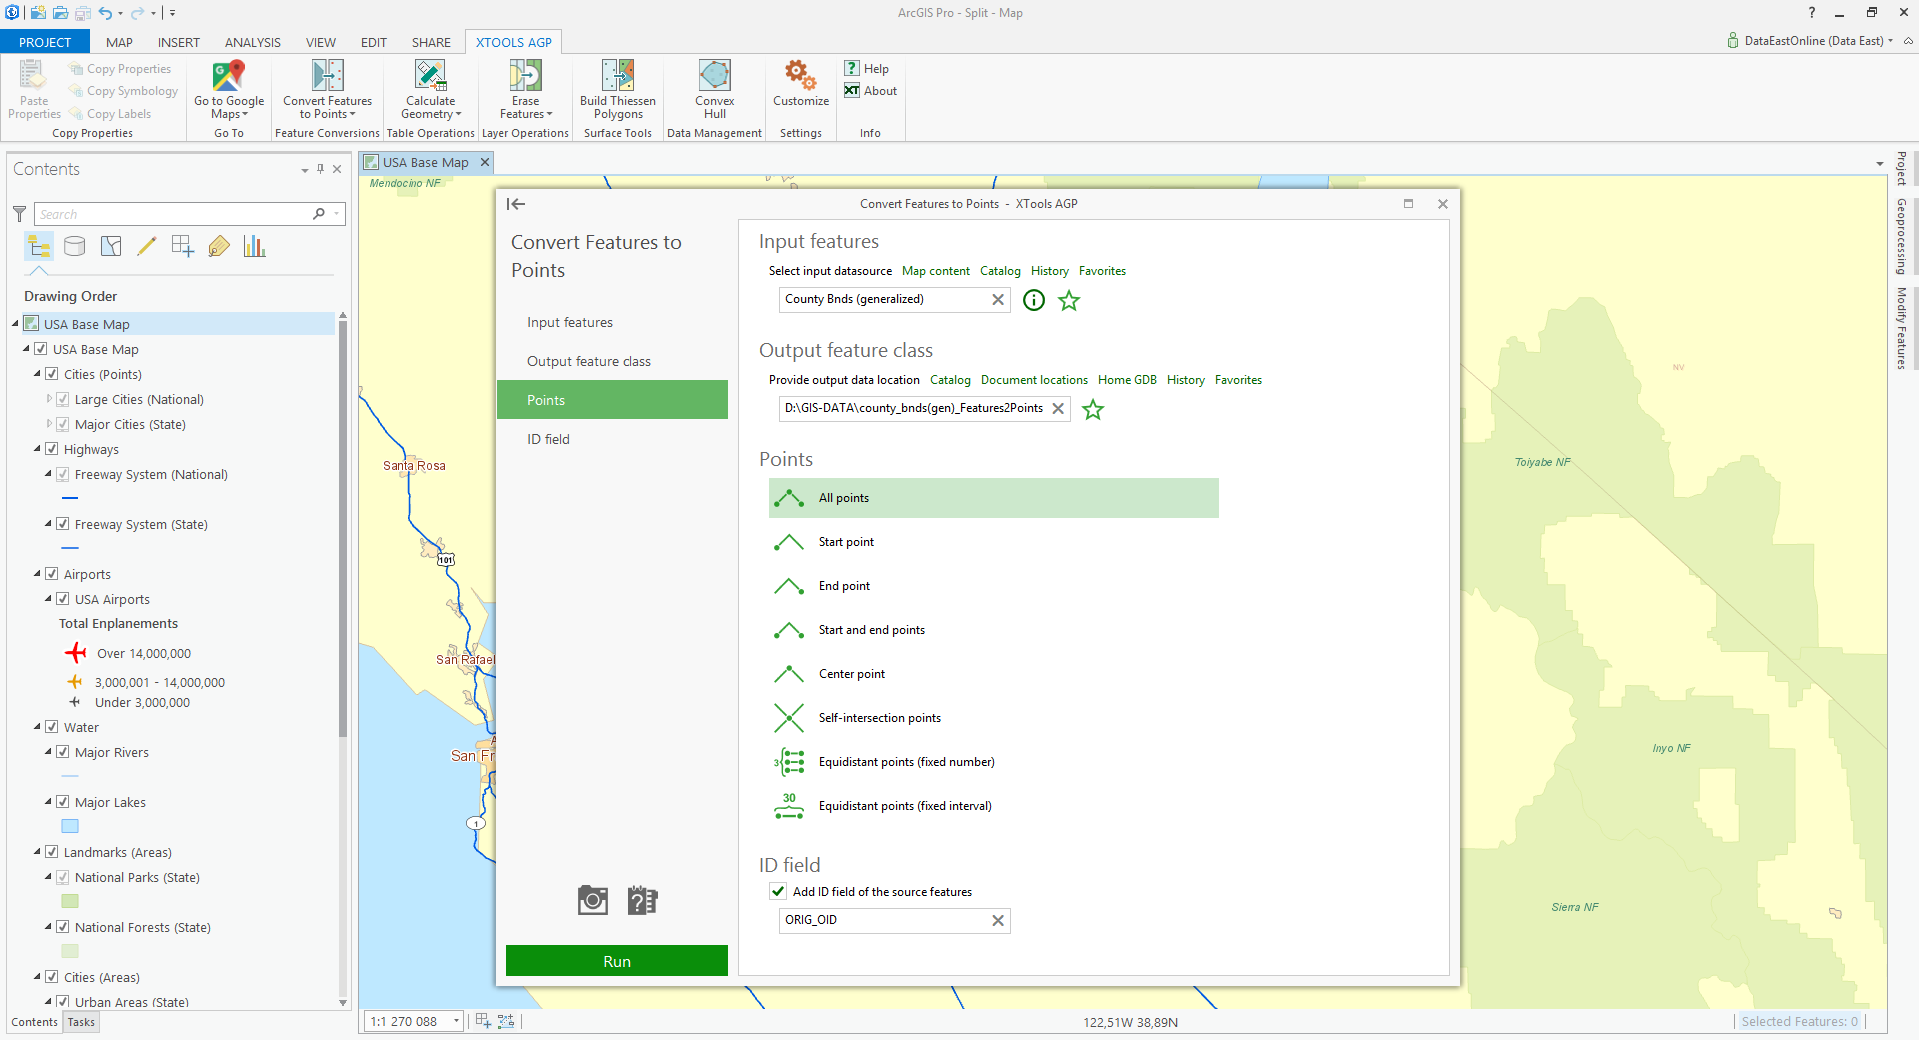Go to Output feature class section
The width and height of the screenshot is (1919, 1040).
point(612,361)
